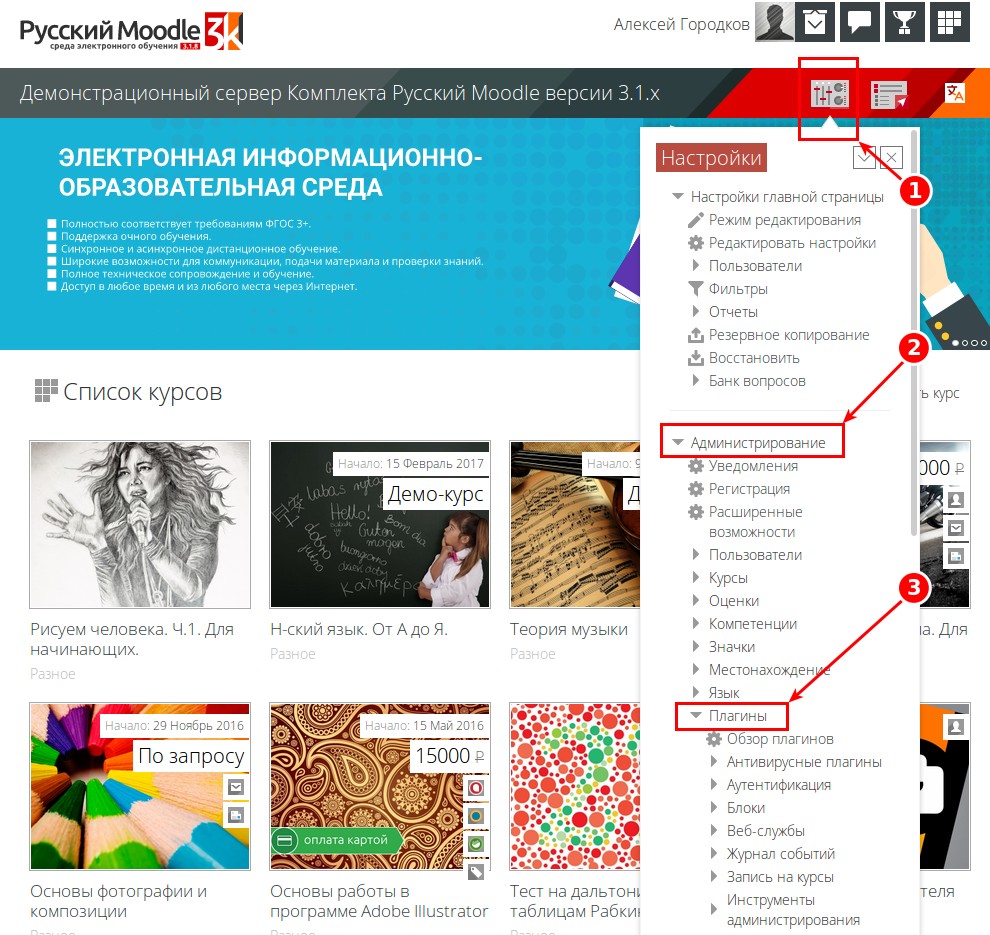Click the оплата картой green badge
The image size is (990, 935).
335,840
